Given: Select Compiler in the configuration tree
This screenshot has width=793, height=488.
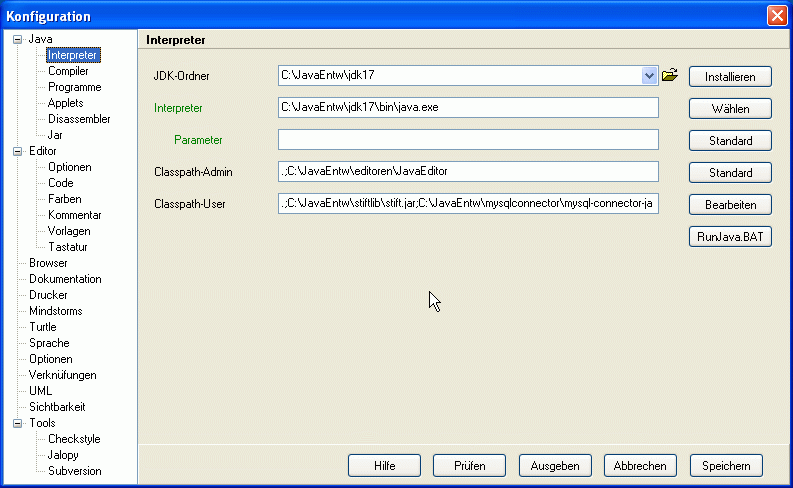Looking at the screenshot, I should tap(68, 72).
